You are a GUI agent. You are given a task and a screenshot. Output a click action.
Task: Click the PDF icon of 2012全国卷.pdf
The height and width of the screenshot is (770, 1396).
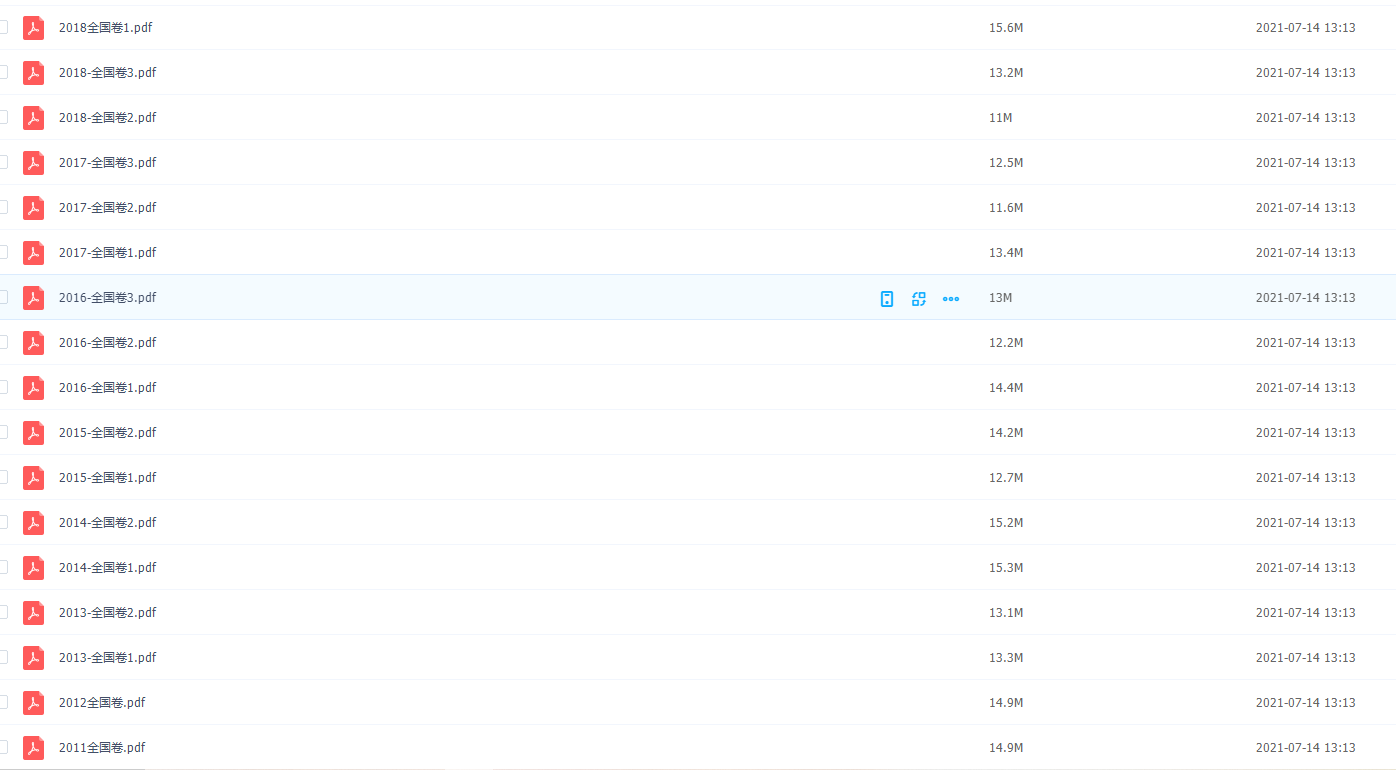click(x=34, y=703)
